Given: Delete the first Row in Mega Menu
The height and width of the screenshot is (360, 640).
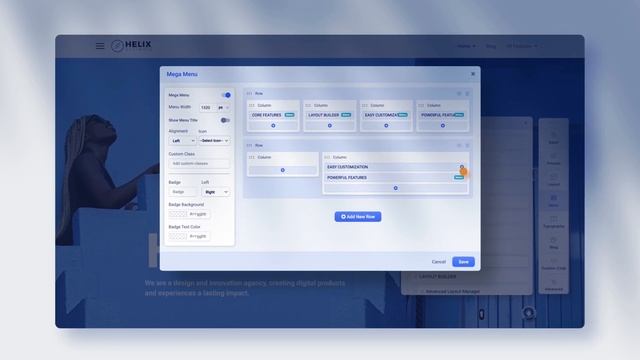Looking at the screenshot, I should point(467,93).
